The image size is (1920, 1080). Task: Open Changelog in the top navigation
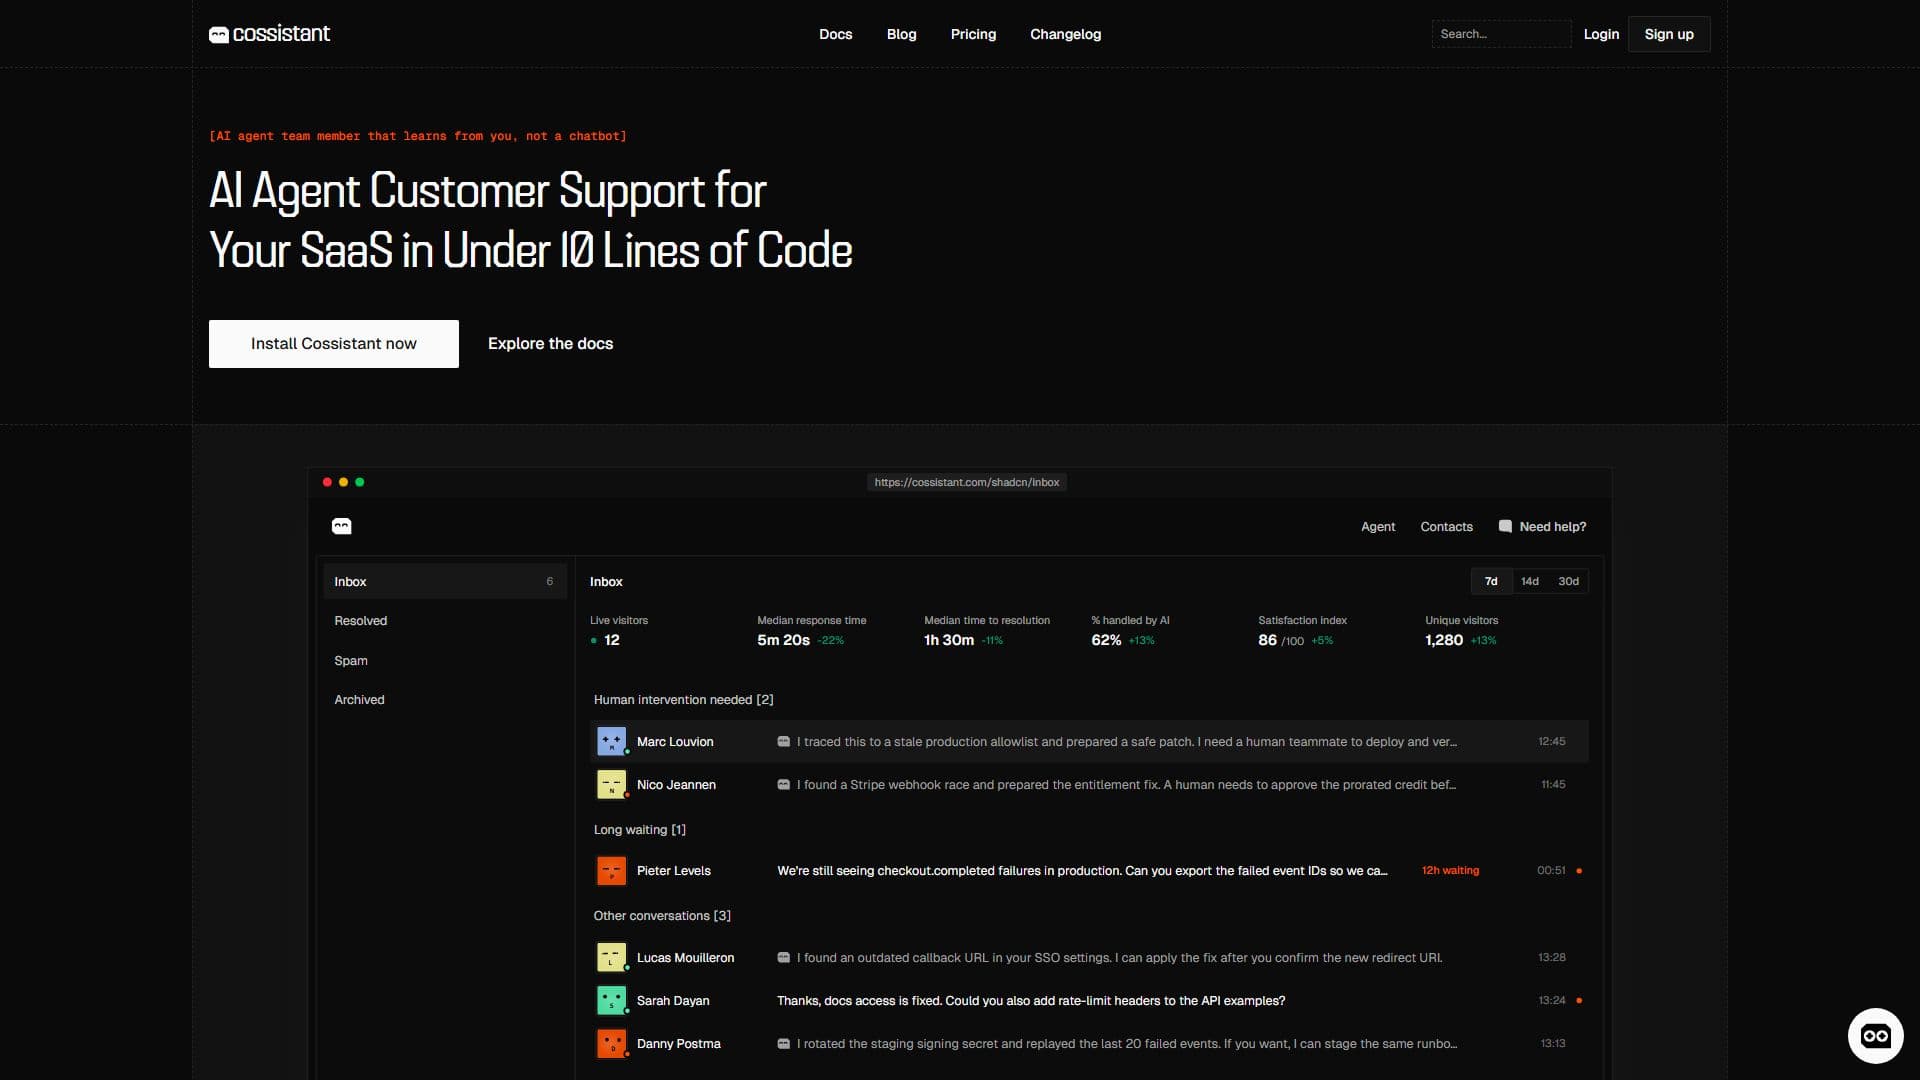coord(1065,34)
